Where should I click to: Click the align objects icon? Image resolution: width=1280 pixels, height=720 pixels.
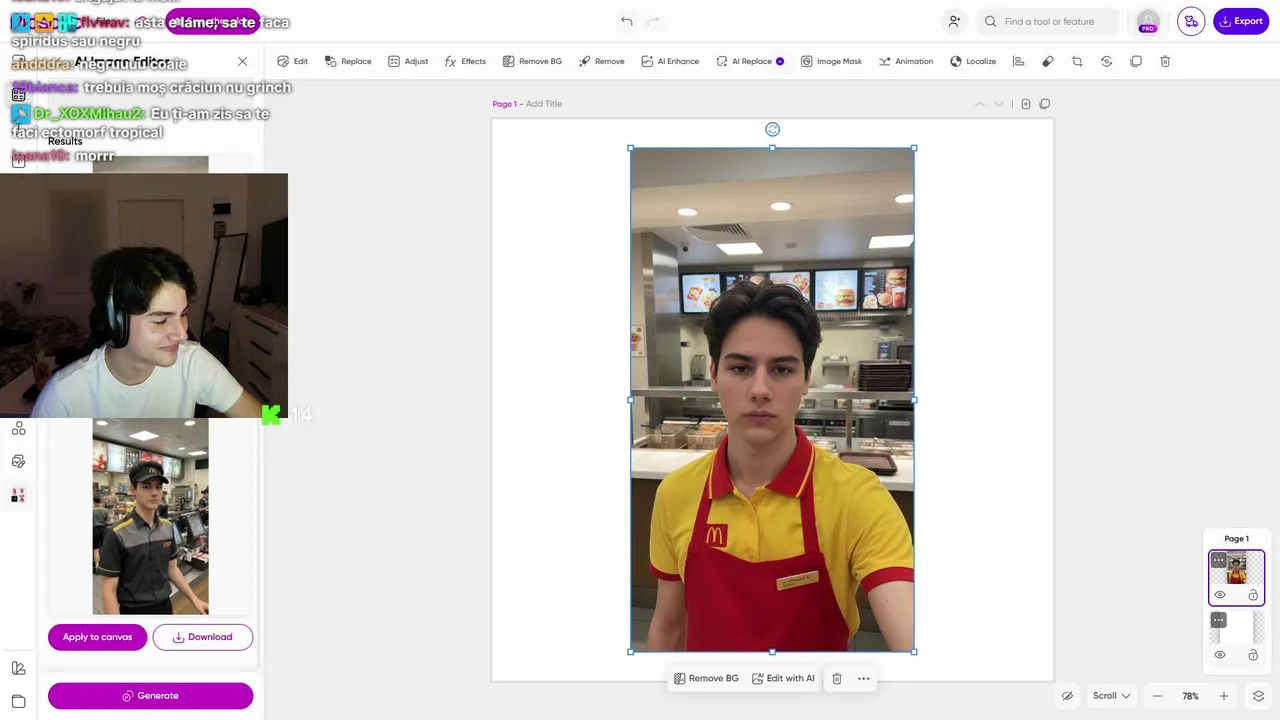click(1018, 61)
